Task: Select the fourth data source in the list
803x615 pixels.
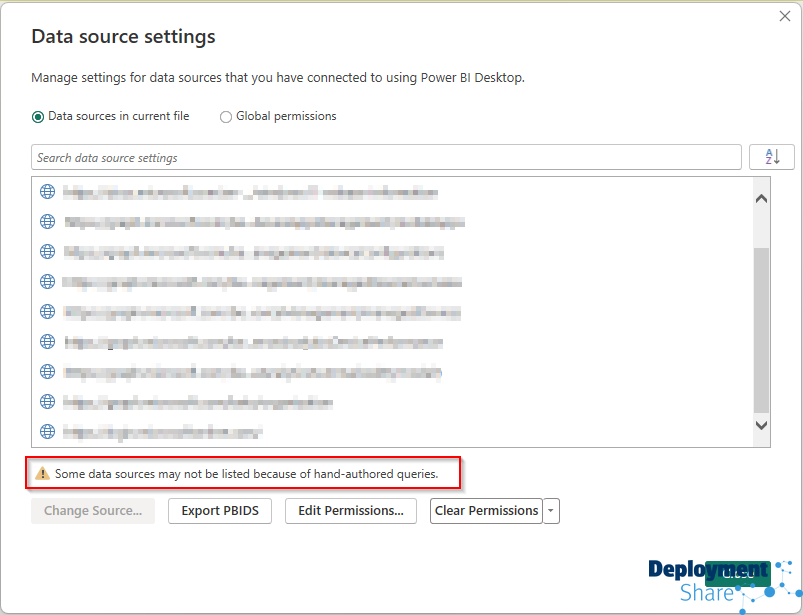Action: pyautogui.click(x=262, y=282)
